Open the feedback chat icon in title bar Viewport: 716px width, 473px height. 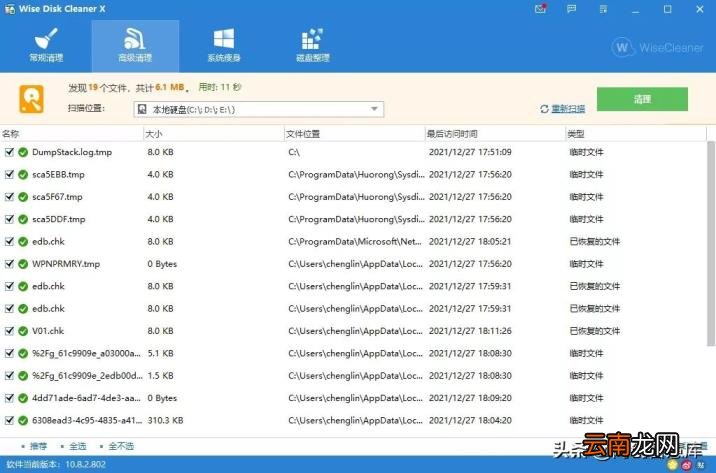coord(571,9)
